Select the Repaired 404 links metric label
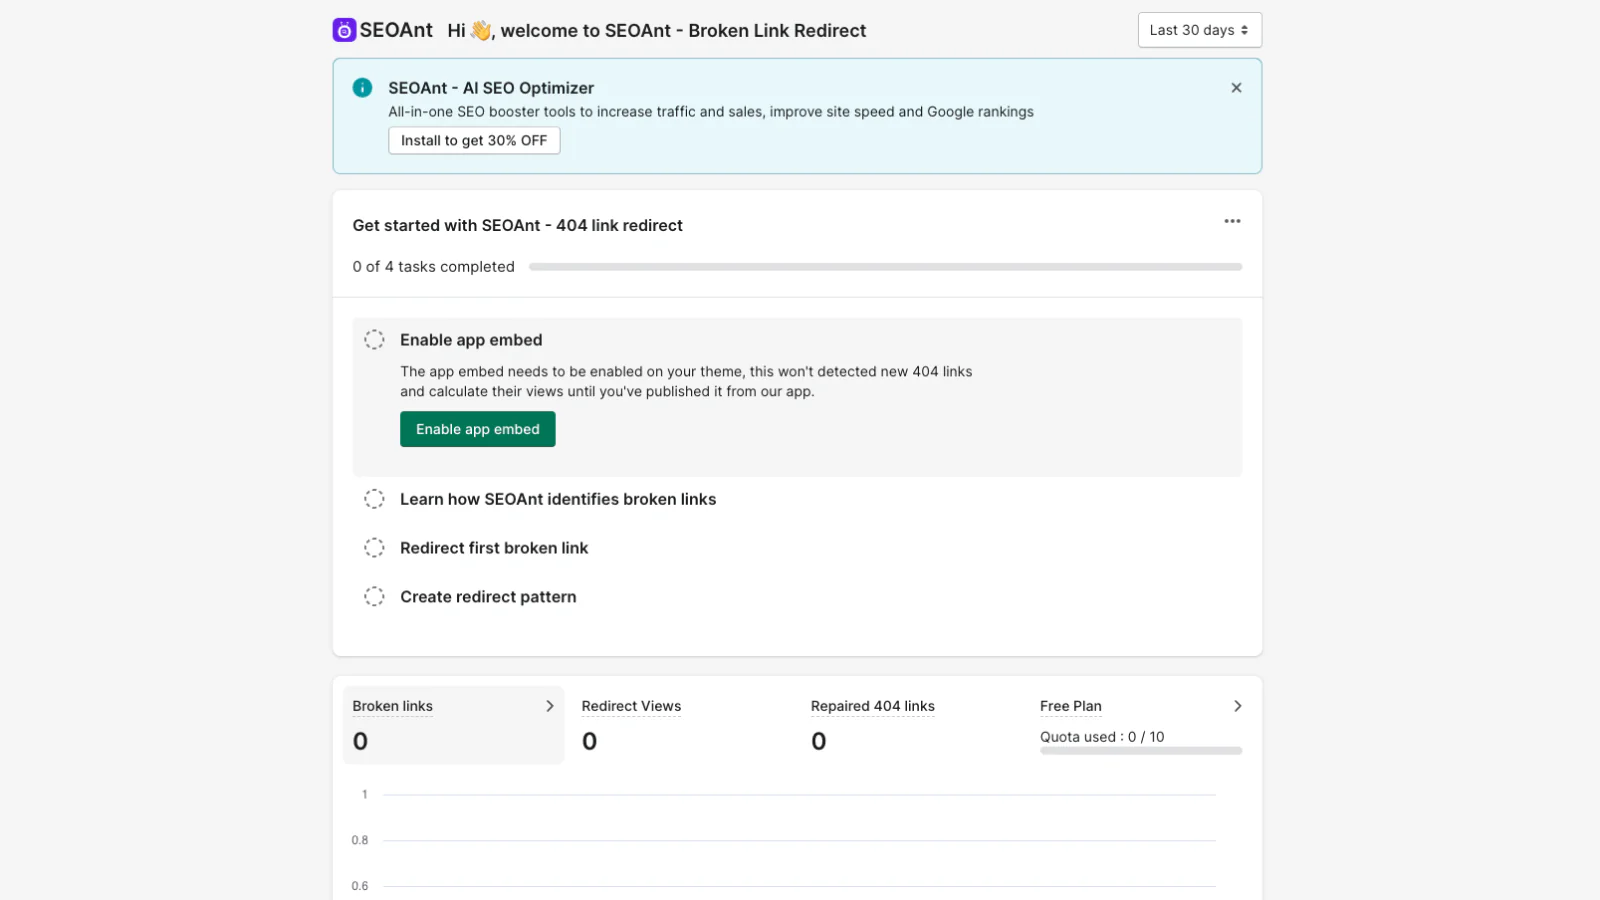The width and height of the screenshot is (1600, 900). point(872,706)
